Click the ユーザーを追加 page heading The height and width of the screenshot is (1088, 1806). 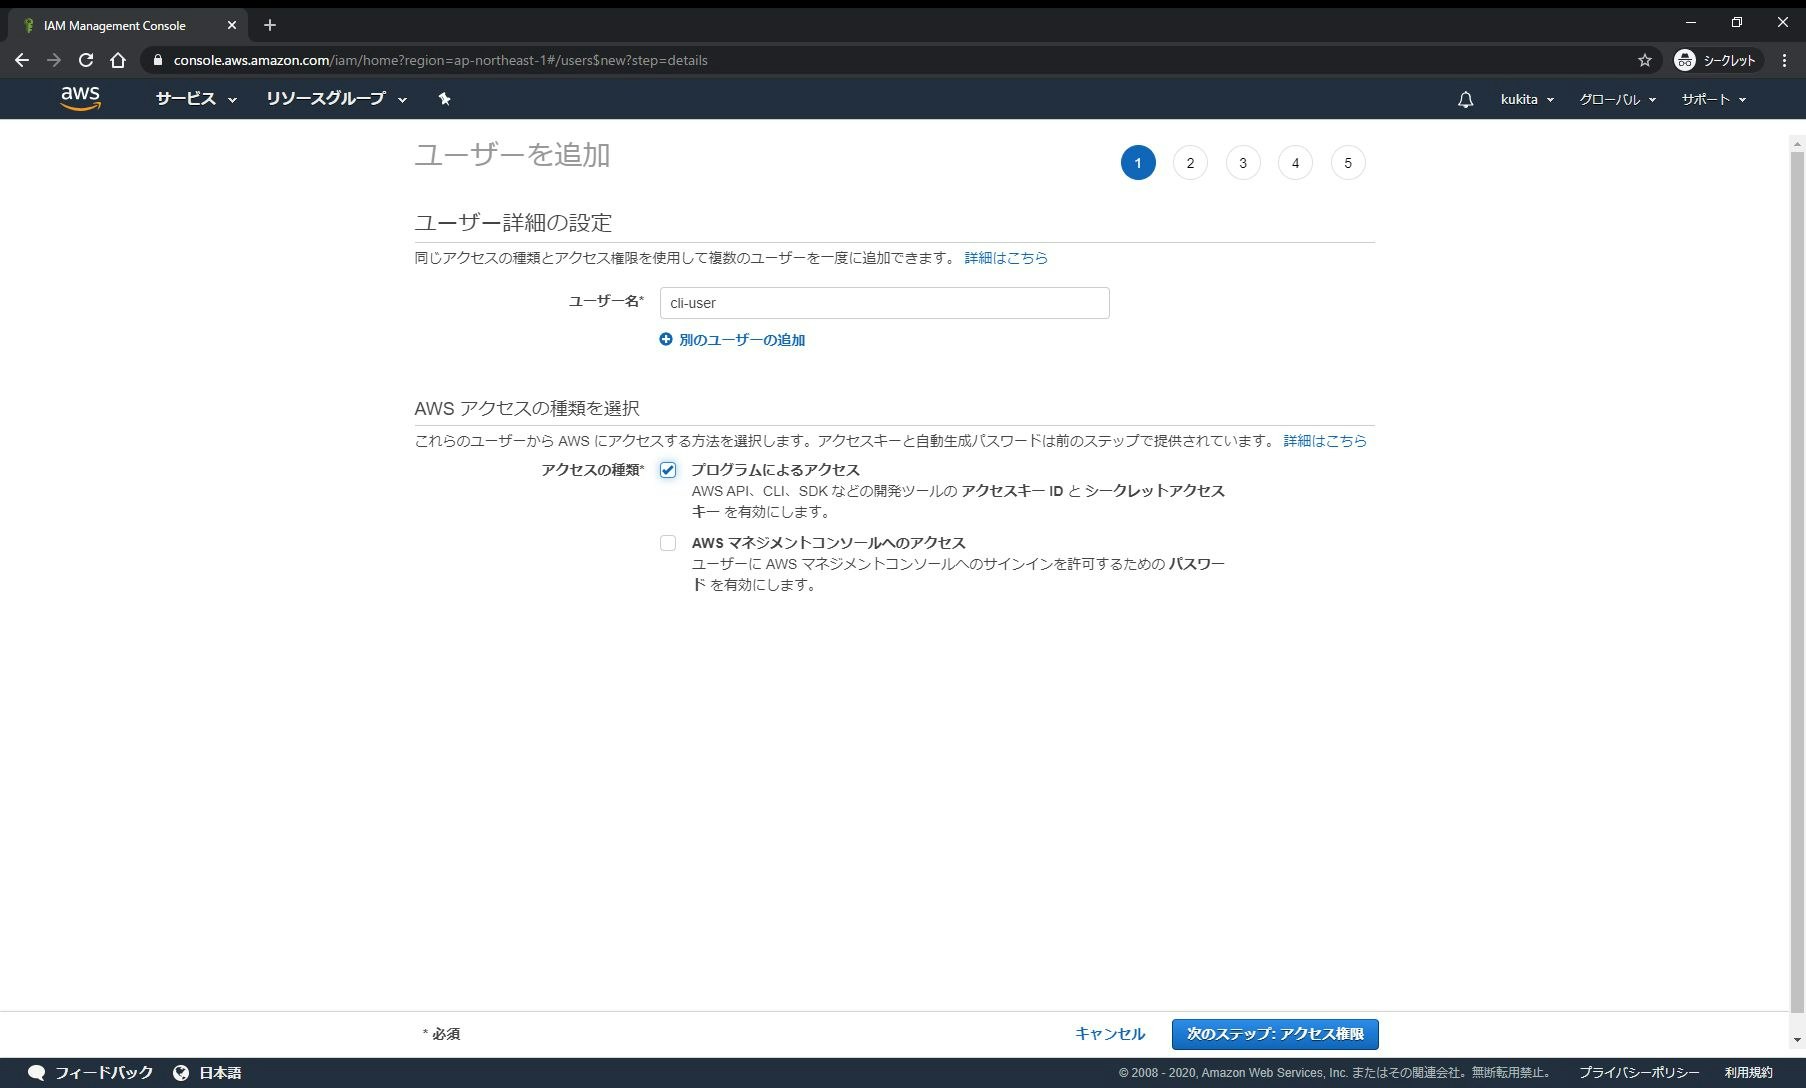[x=512, y=155]
